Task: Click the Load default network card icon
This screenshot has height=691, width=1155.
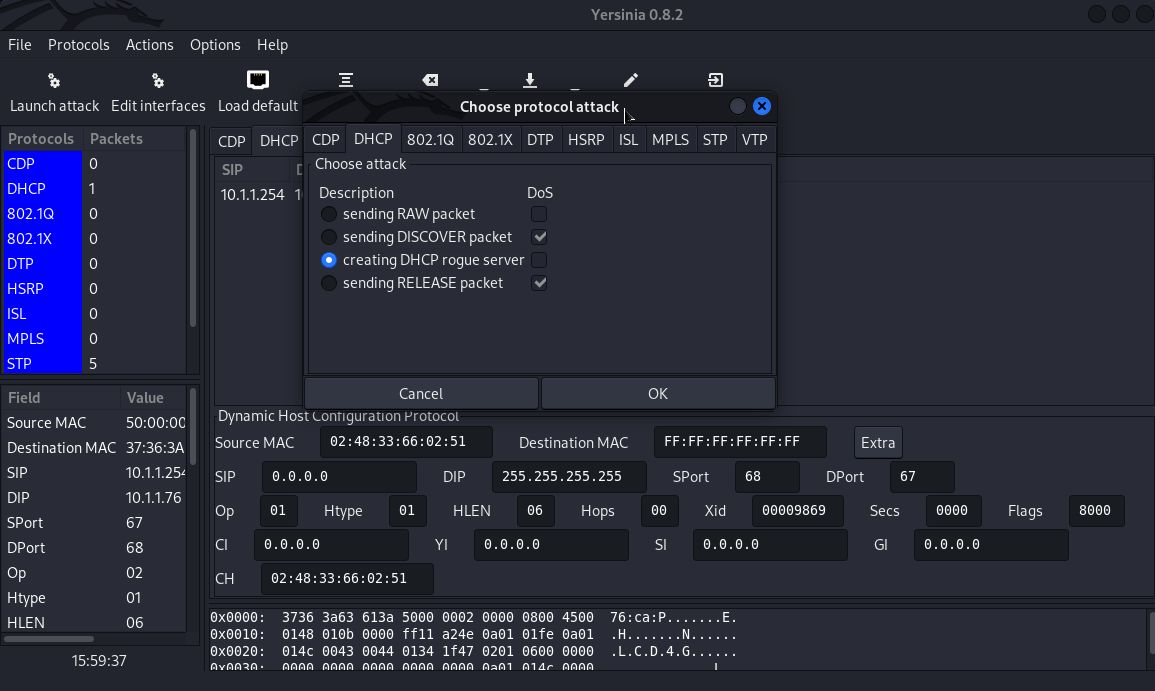Action: tap(257, 80)
